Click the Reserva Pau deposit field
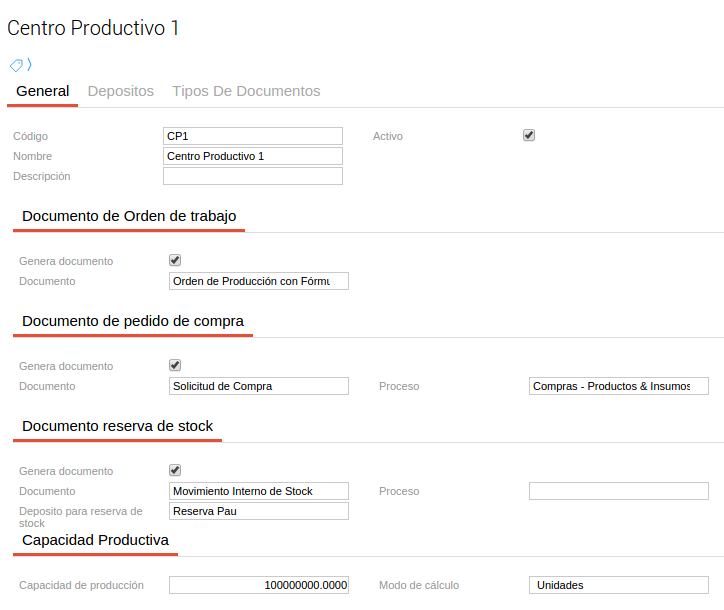Screen dimensions: 724x610 point(259,511)
